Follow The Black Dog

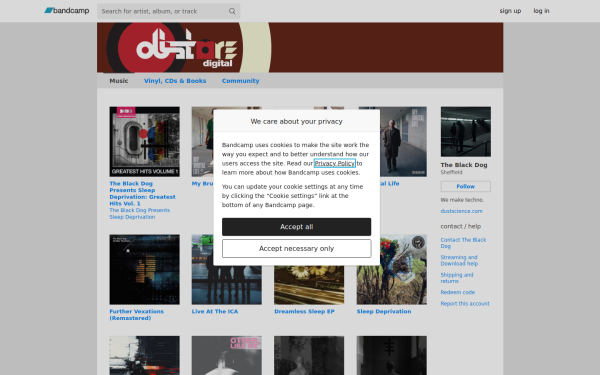466,186
